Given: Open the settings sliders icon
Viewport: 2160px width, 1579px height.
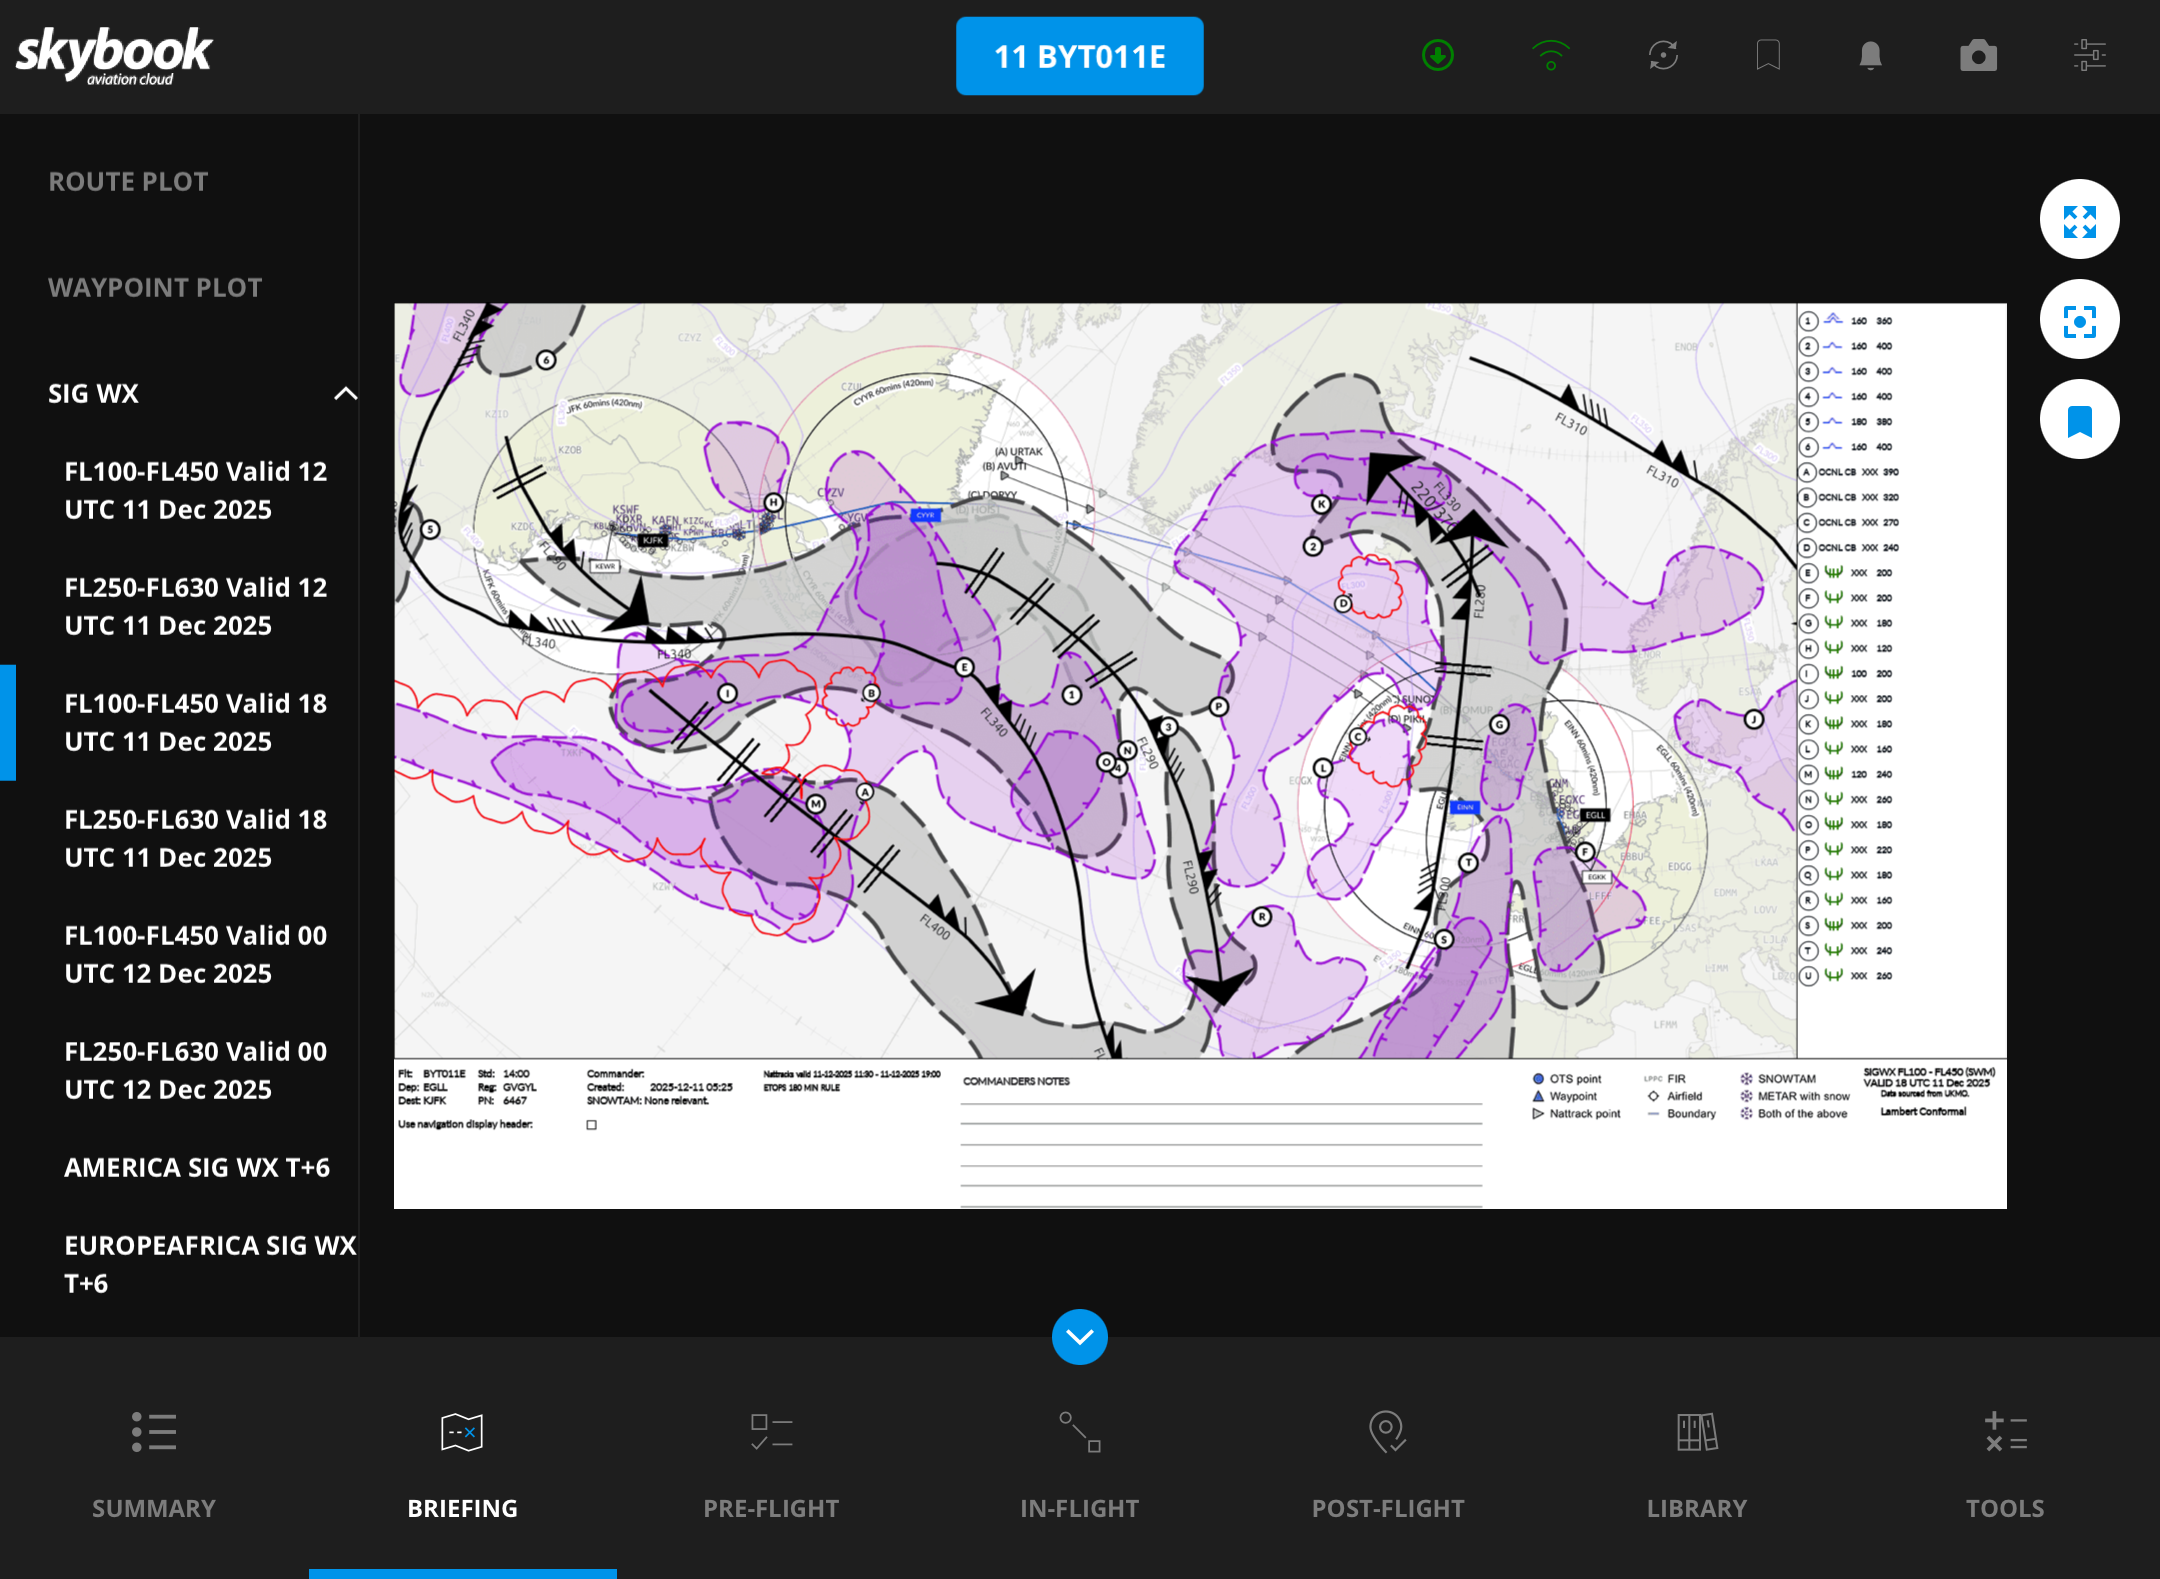Looking at the screenshot, I should point(2089,55).
